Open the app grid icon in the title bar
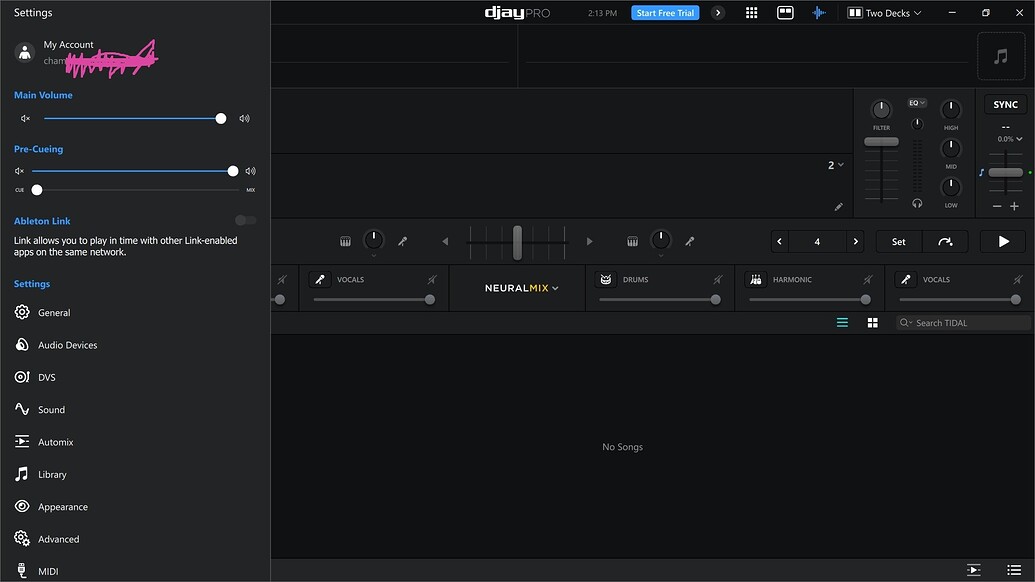 751,12
